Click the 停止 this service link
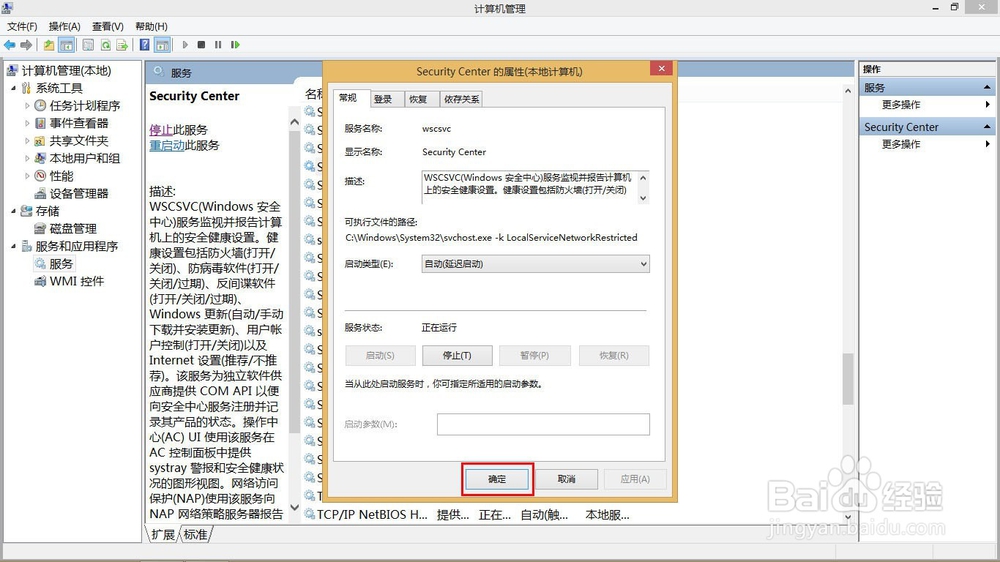This screenshot has width=1000, height=562. (161, 130)
